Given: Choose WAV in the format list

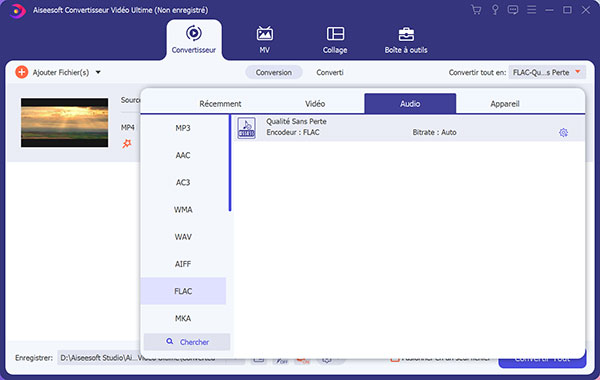Looking at the screenshot, I should 183,237.
